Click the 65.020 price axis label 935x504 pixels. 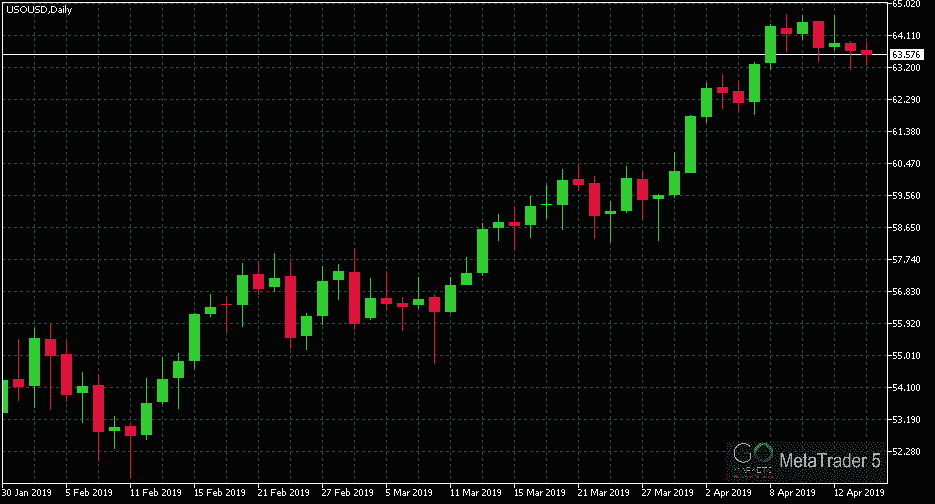click(x=905, y=4)
